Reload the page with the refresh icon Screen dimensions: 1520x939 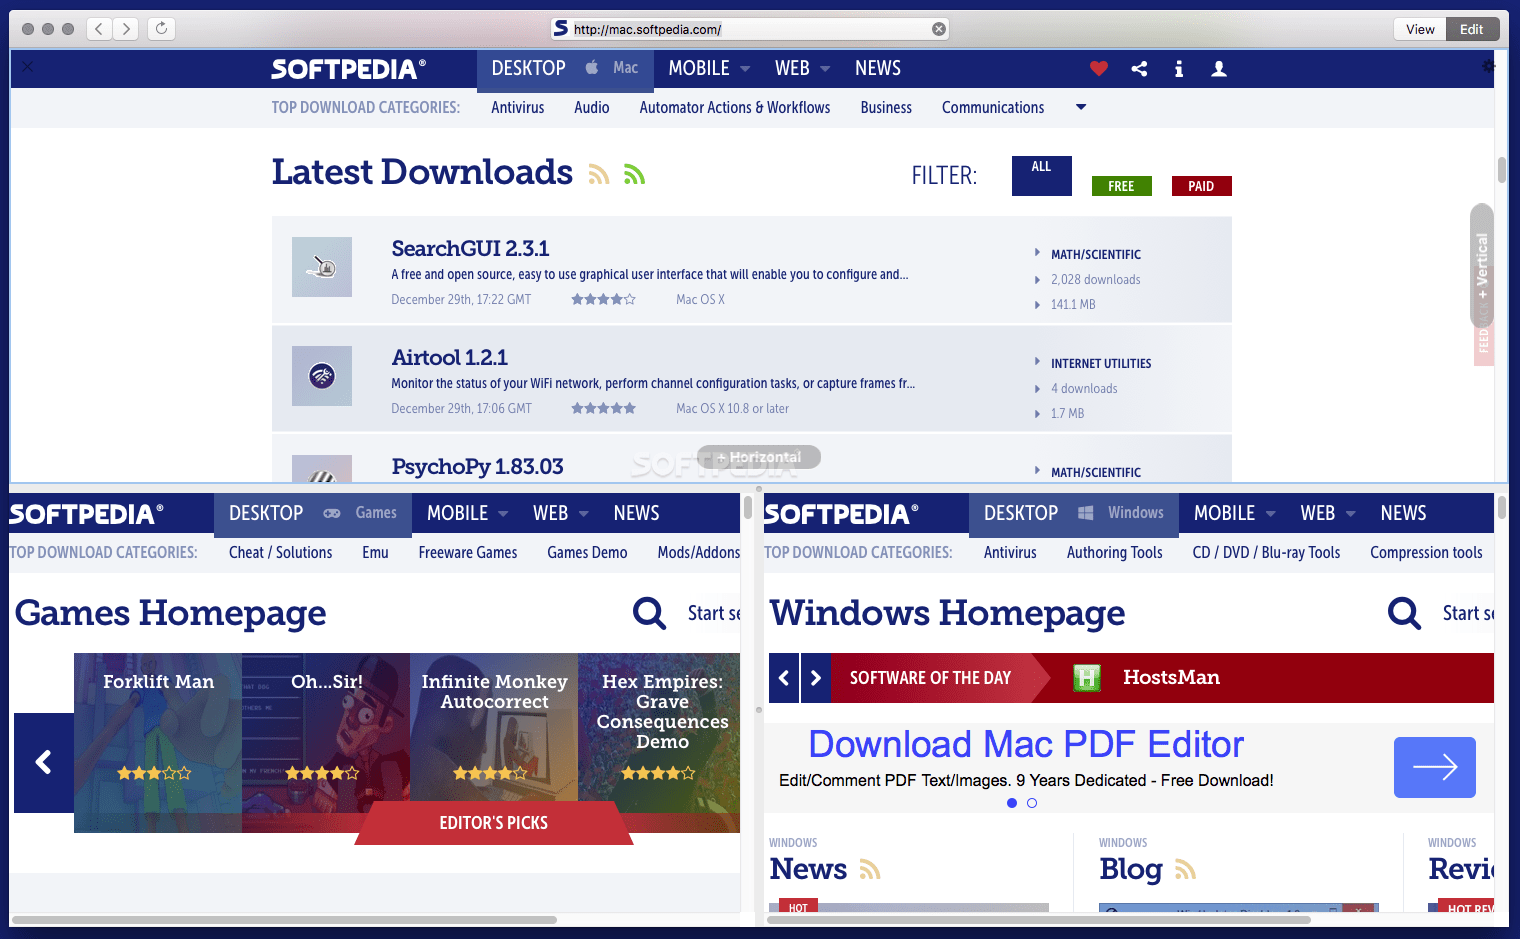pyautogui.click(x=161, y=29)
